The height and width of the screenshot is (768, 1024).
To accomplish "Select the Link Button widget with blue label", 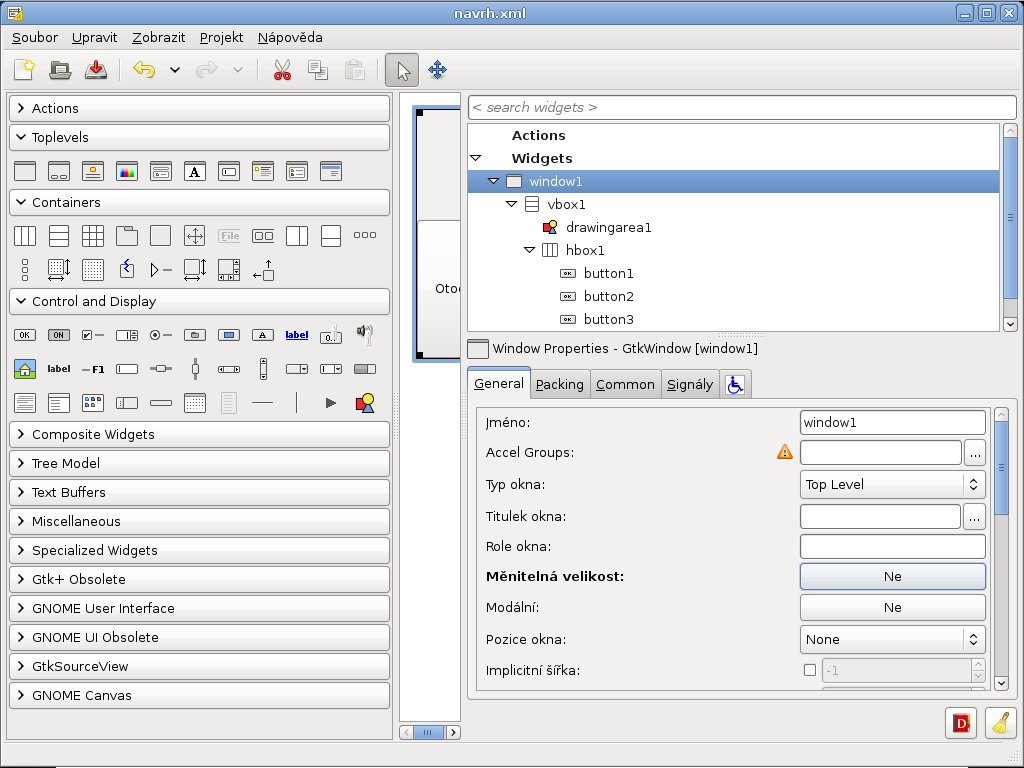I will 296,335.
